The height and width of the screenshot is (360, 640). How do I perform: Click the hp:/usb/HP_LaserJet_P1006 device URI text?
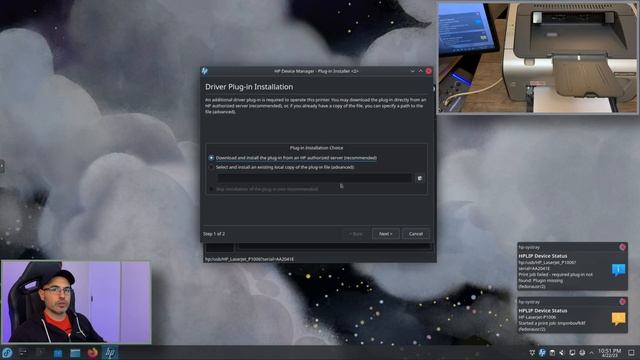tap(249, 259)
